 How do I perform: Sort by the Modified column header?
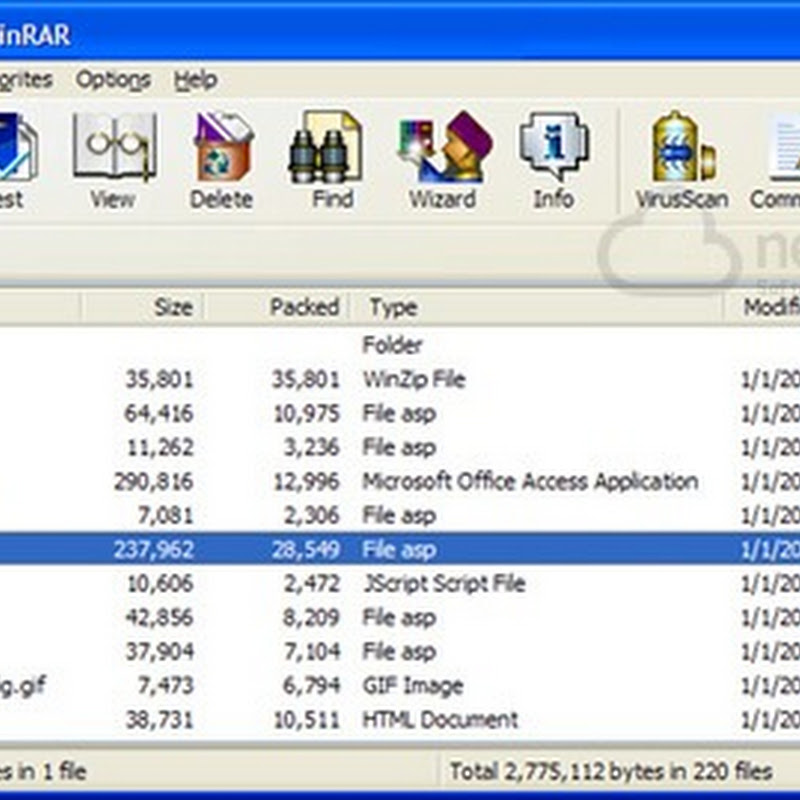[771, 307]
